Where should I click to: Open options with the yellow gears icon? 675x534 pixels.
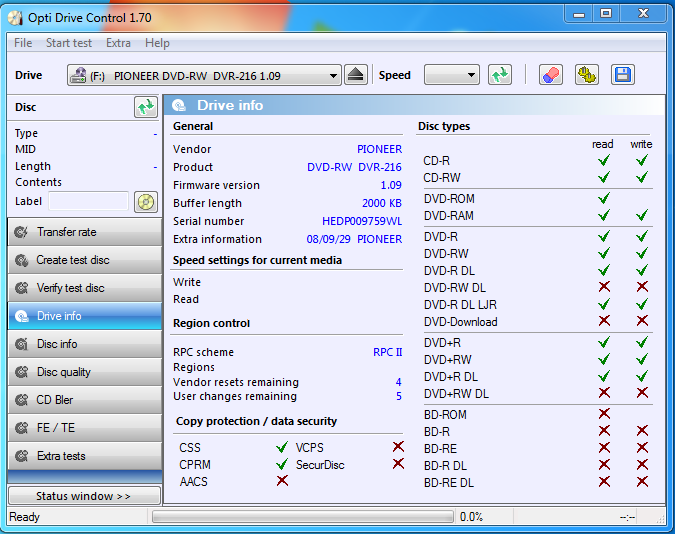click(x=586, y=75)
